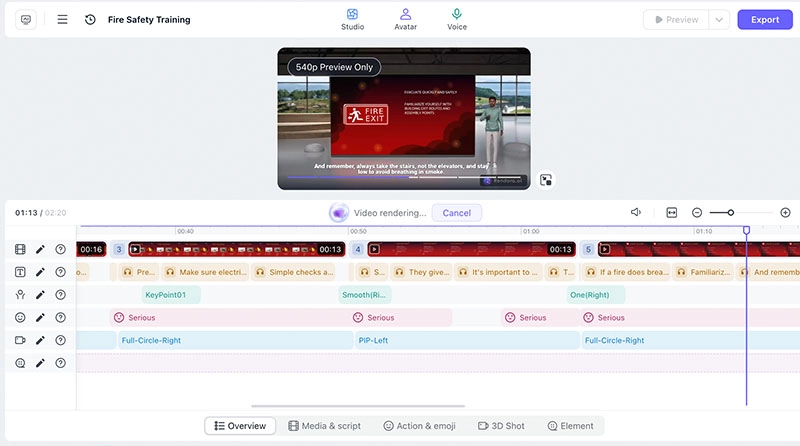The width and height of the screenshot is (800, 446).
Task: Select scene 3 video clip
Action: click(x=237, y=249)
